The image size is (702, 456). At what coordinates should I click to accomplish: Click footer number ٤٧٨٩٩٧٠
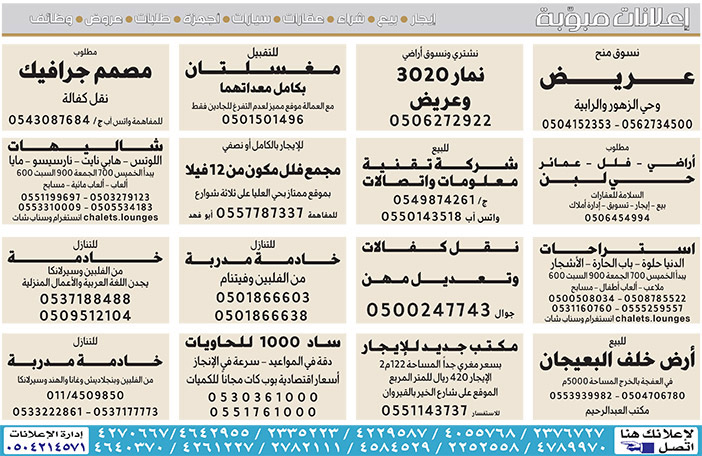coord(570,447)
